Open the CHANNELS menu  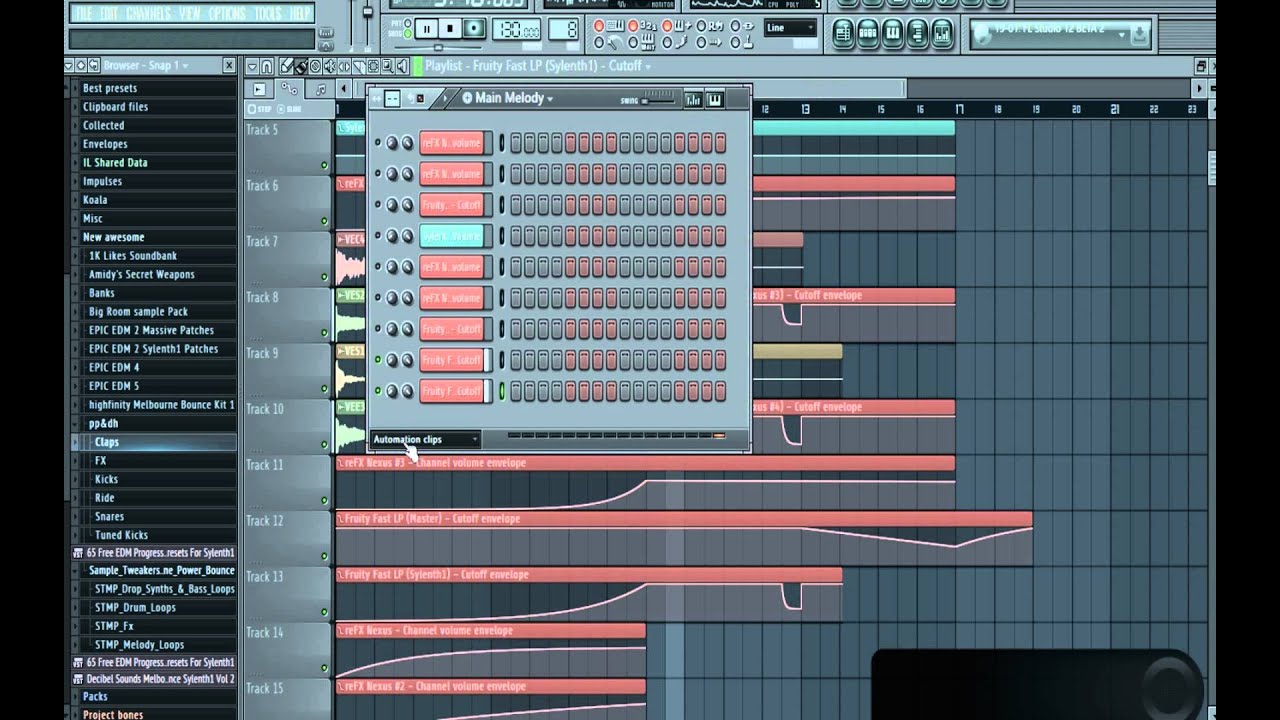coord(147,13)
